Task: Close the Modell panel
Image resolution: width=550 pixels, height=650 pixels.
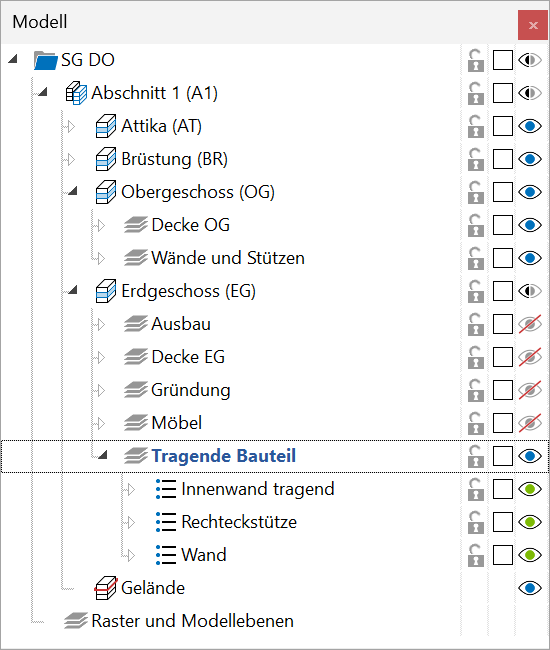Action: tap(533, 25)
